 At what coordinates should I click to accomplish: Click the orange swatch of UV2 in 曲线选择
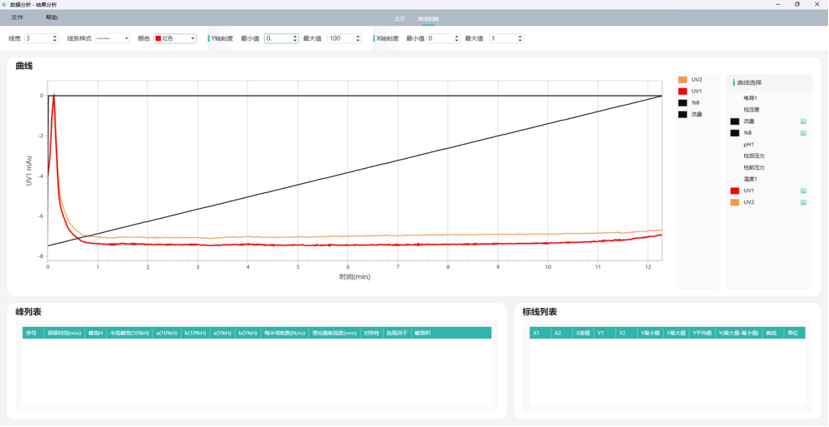point(734,202)
